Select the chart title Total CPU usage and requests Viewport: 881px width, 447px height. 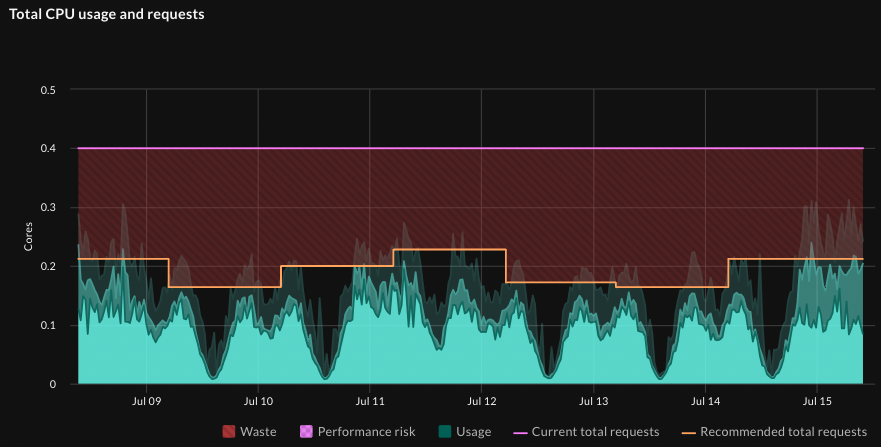pos(107,15)
